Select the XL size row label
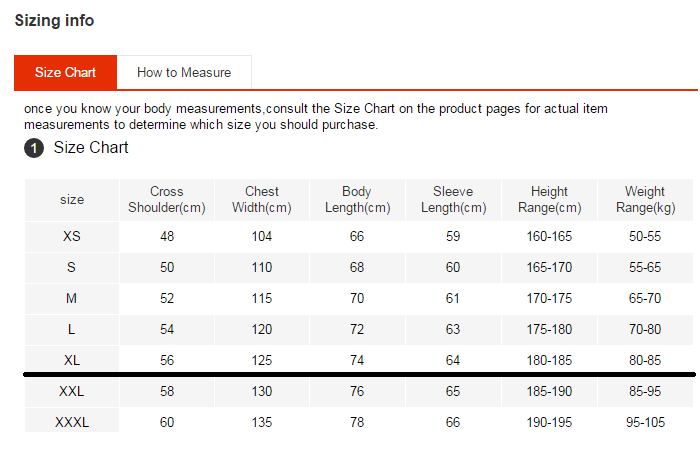 pyautogui.click(x=72, y=360)
